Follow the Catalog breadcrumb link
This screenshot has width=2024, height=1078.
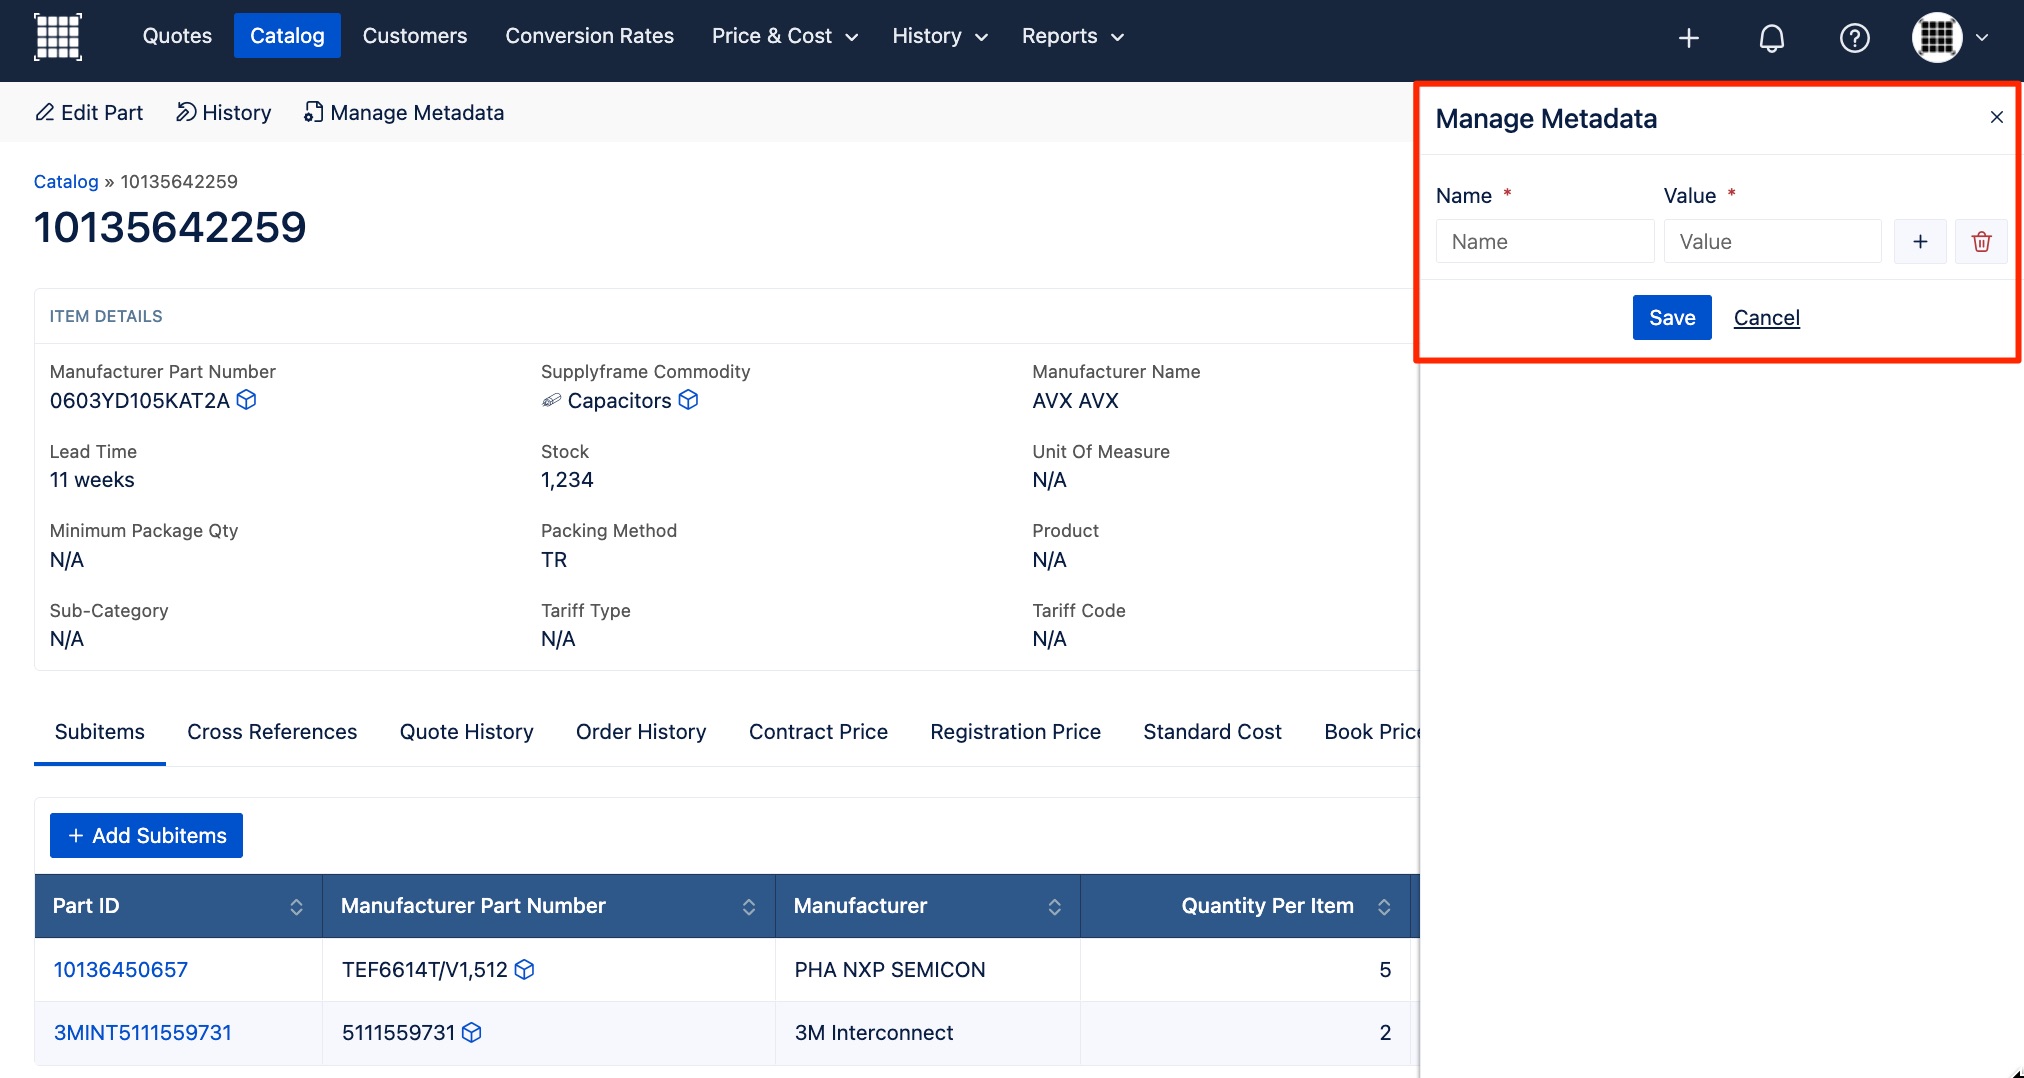pyautogui.click(x=66, y=181)
